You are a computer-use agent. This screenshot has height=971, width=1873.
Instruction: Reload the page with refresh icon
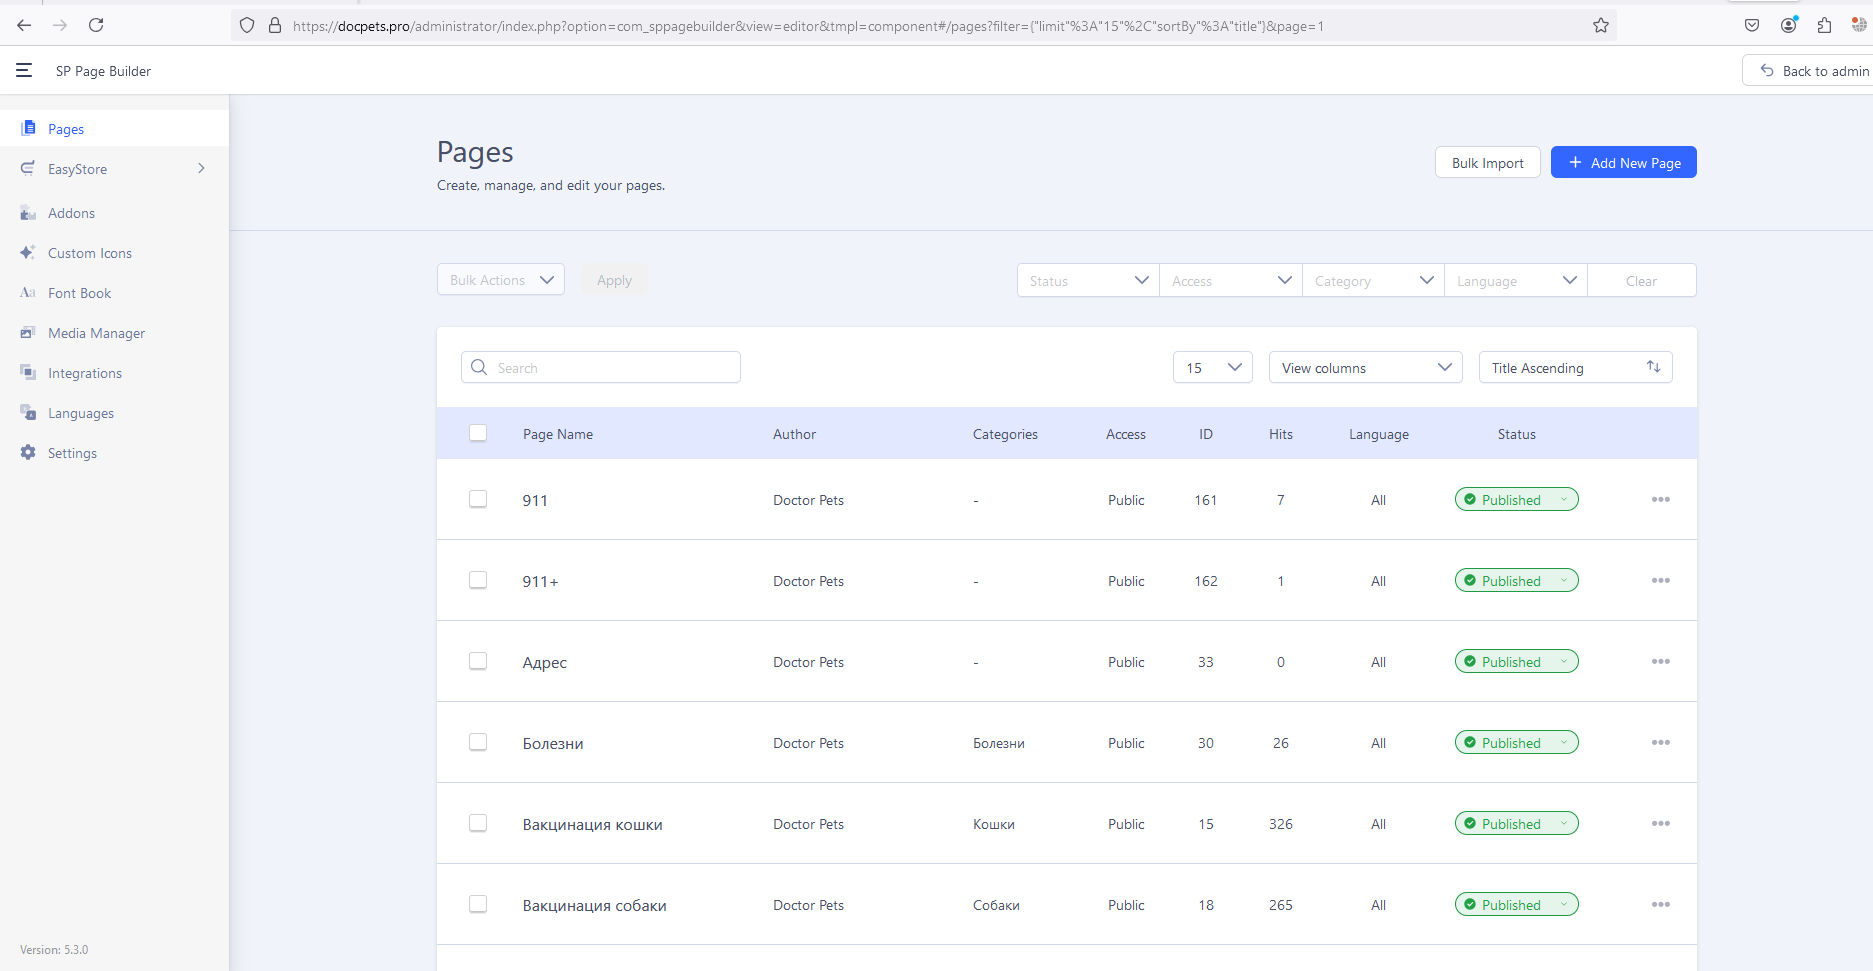[96, 25]
